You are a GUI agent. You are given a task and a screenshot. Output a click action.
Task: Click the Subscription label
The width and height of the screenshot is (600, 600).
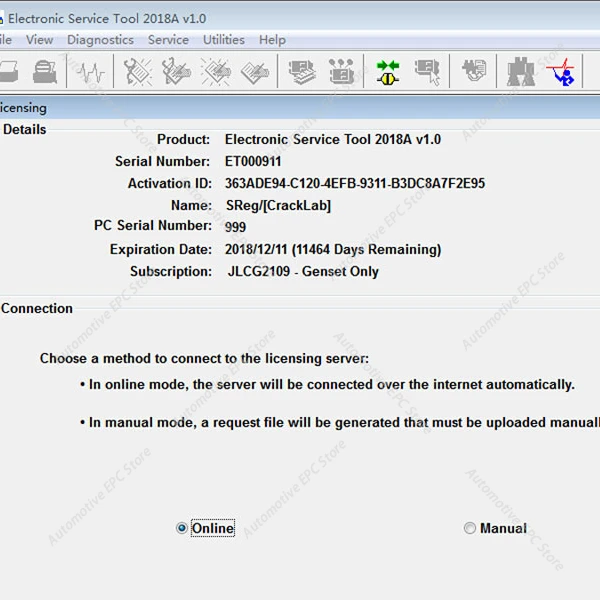point(171,271)
